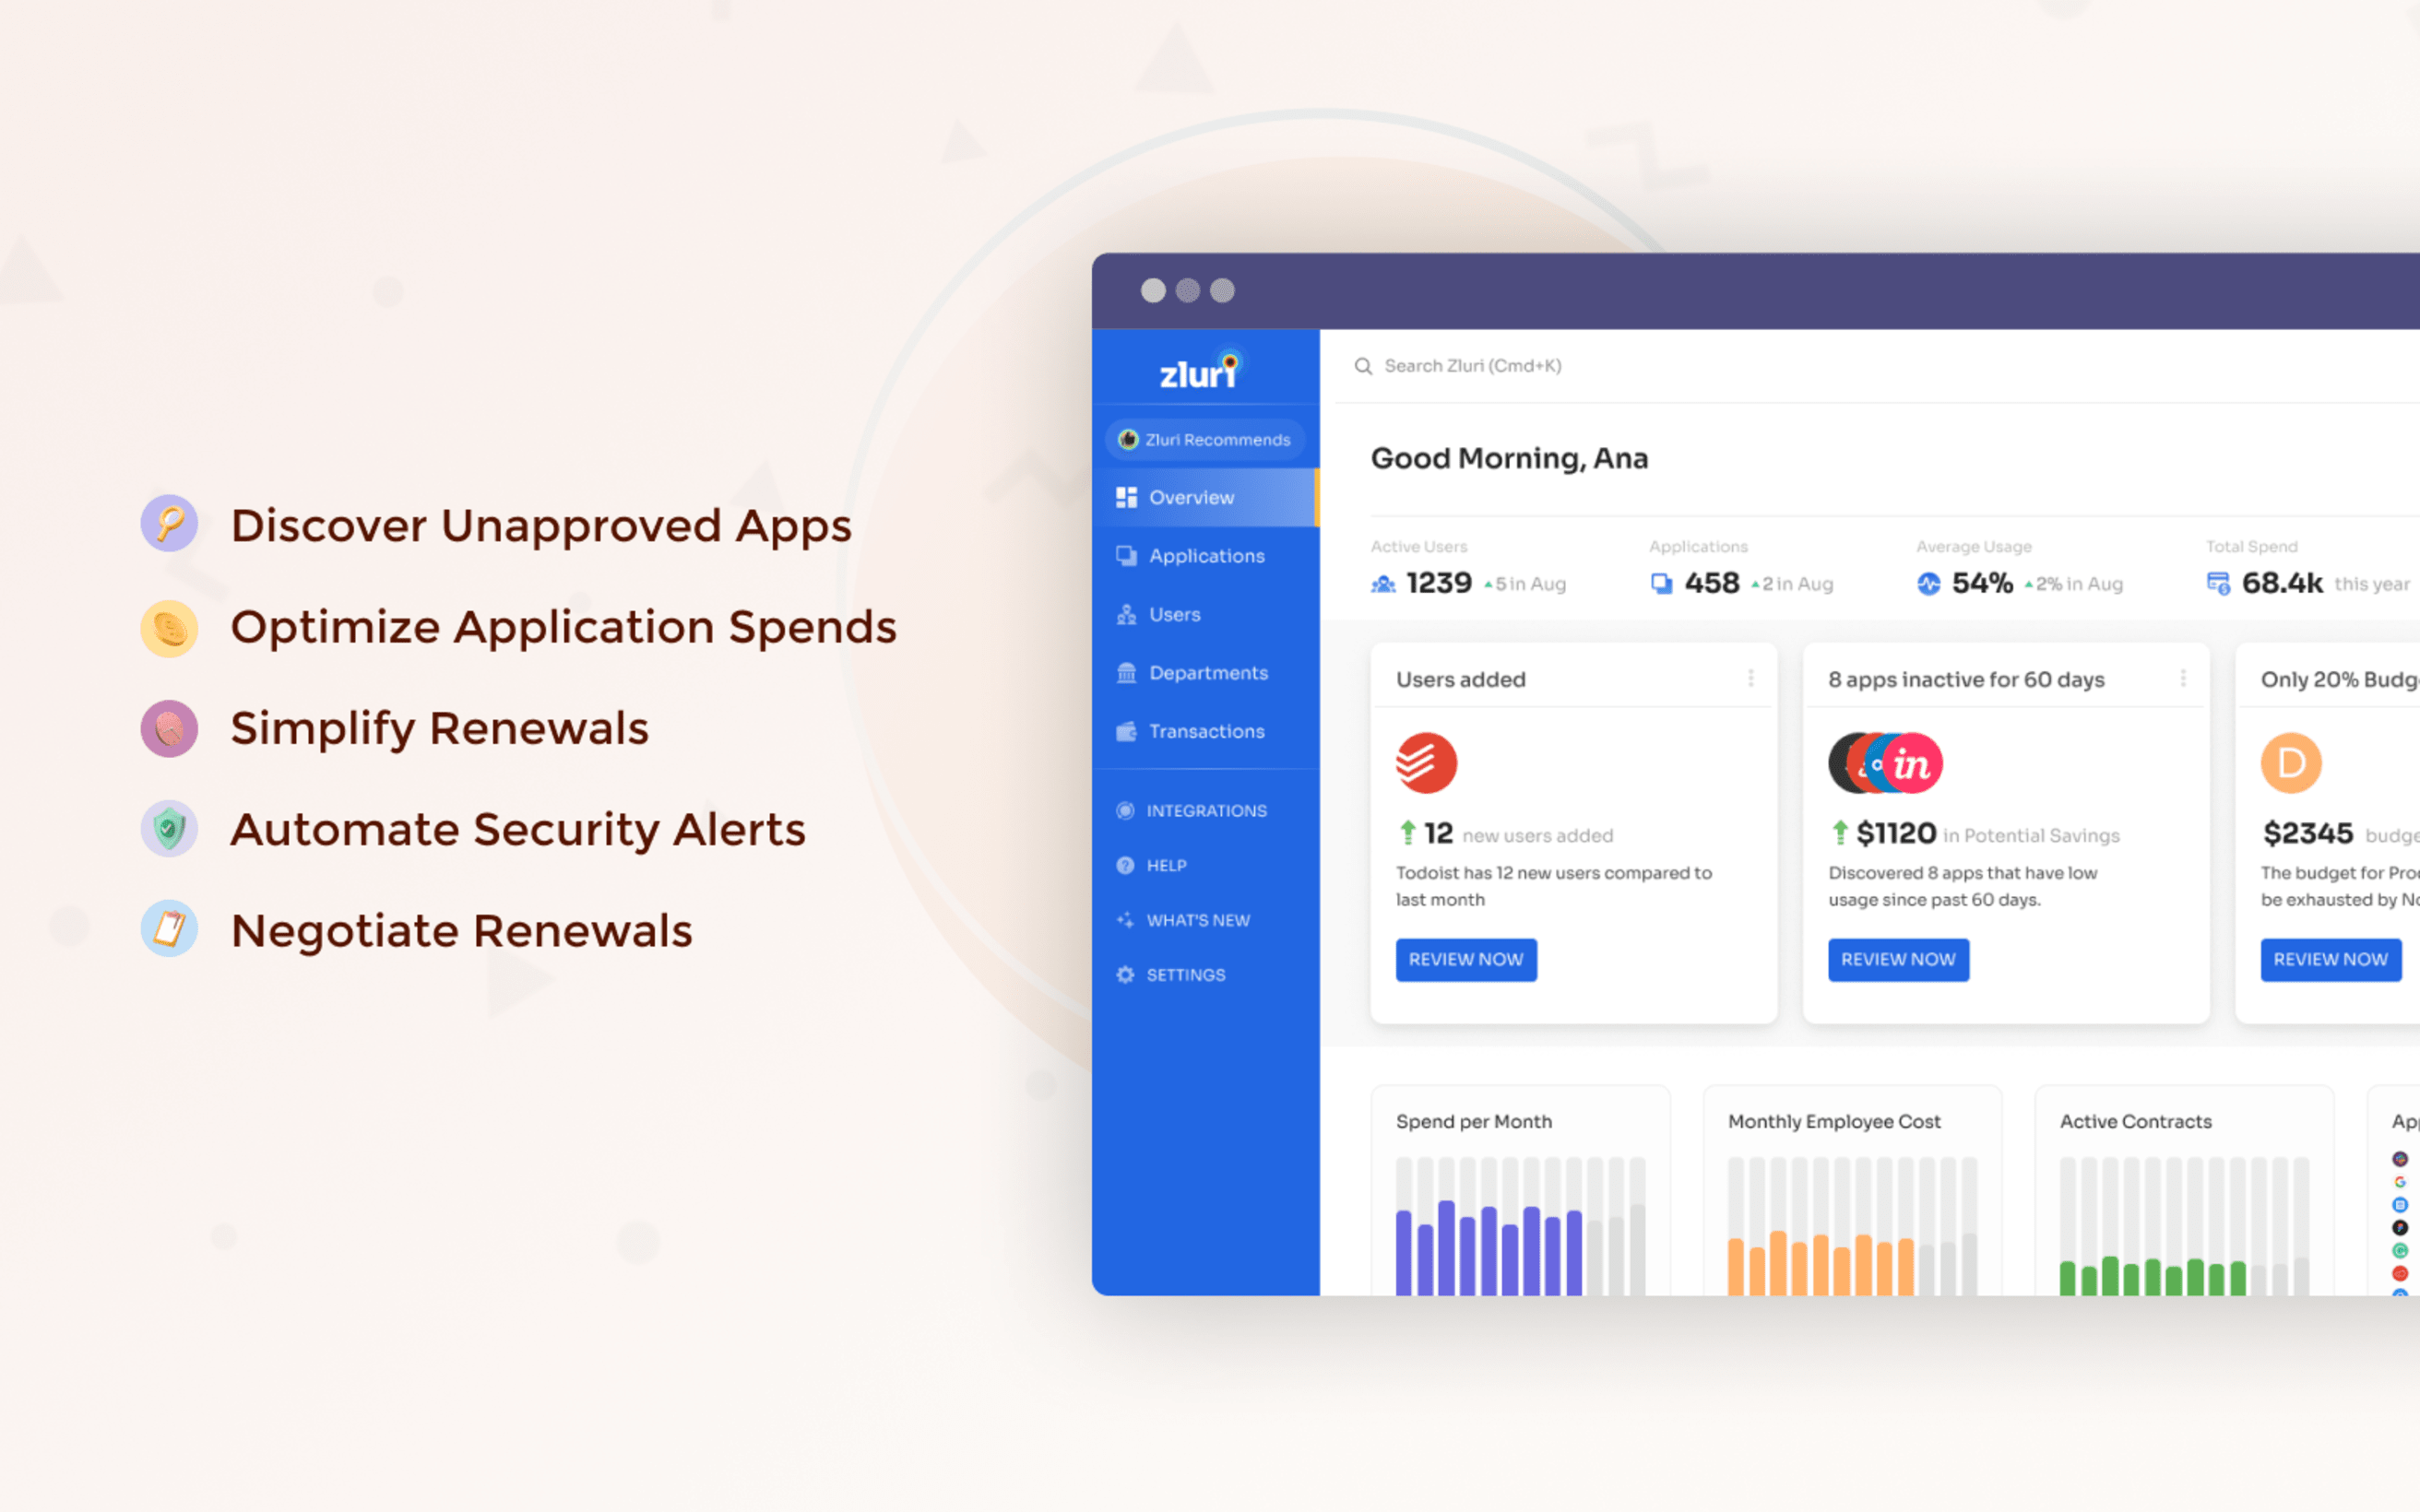Click the Overview icon in sidebar

click(x=1129, y=496)
